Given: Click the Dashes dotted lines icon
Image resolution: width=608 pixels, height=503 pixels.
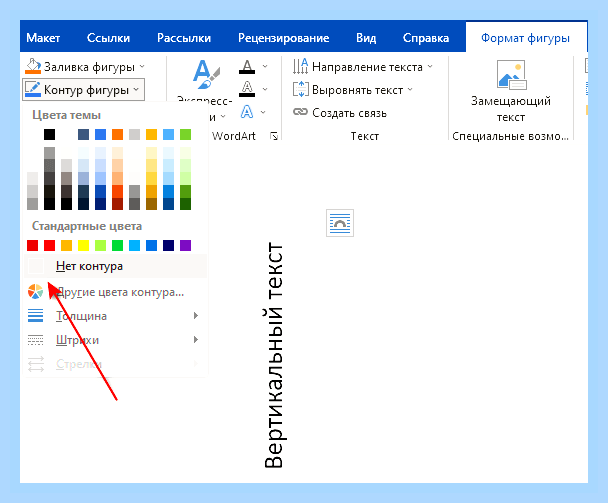Looking at the screenshot, I should (36, 340).
